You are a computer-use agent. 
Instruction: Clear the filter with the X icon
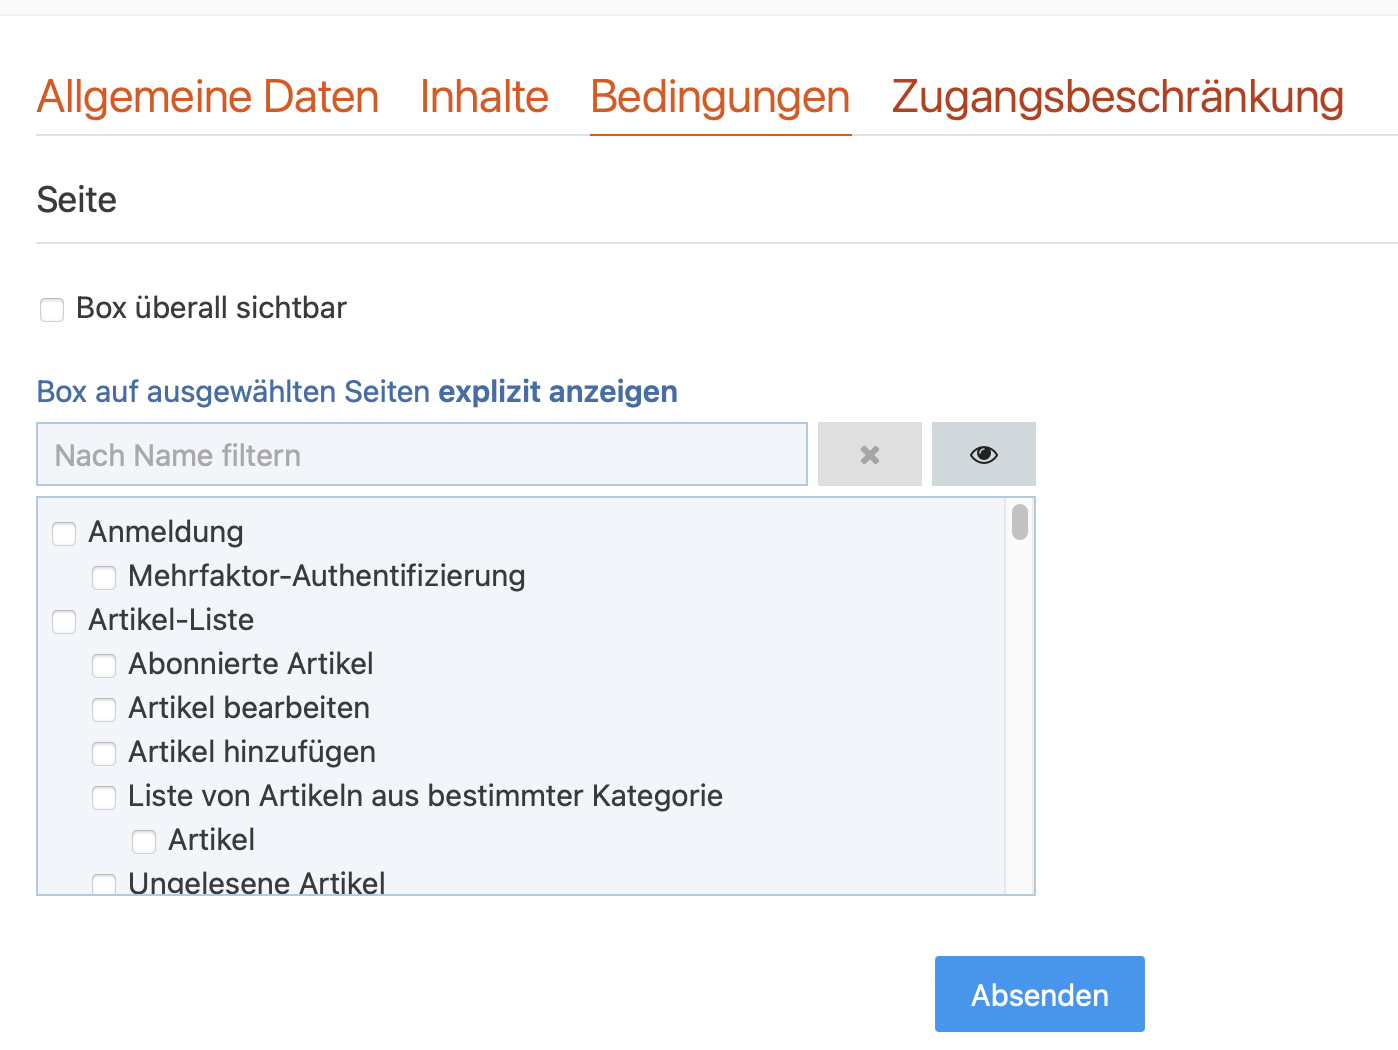(869, 455)
